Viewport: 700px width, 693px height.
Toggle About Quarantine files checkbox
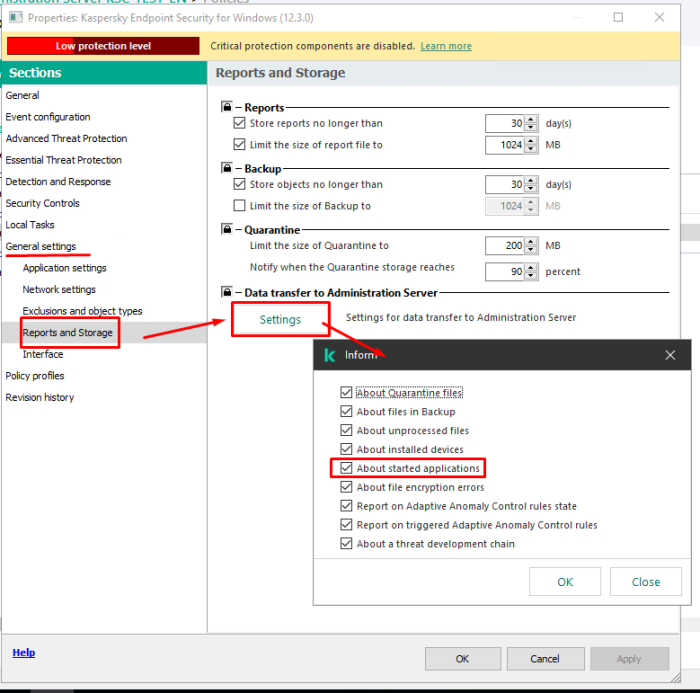[x=346, y=392]
